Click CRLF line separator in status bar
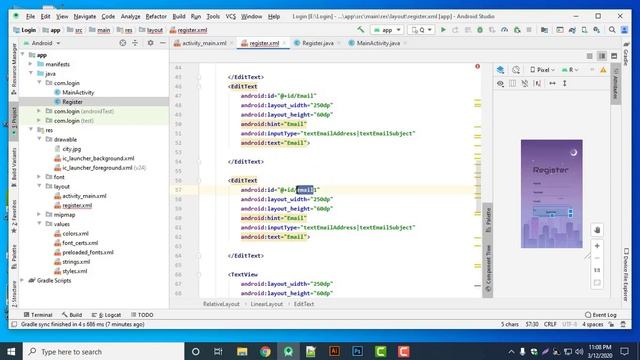Image resolution: width=640 pixels, height=360 pixels. click(550, 324)
